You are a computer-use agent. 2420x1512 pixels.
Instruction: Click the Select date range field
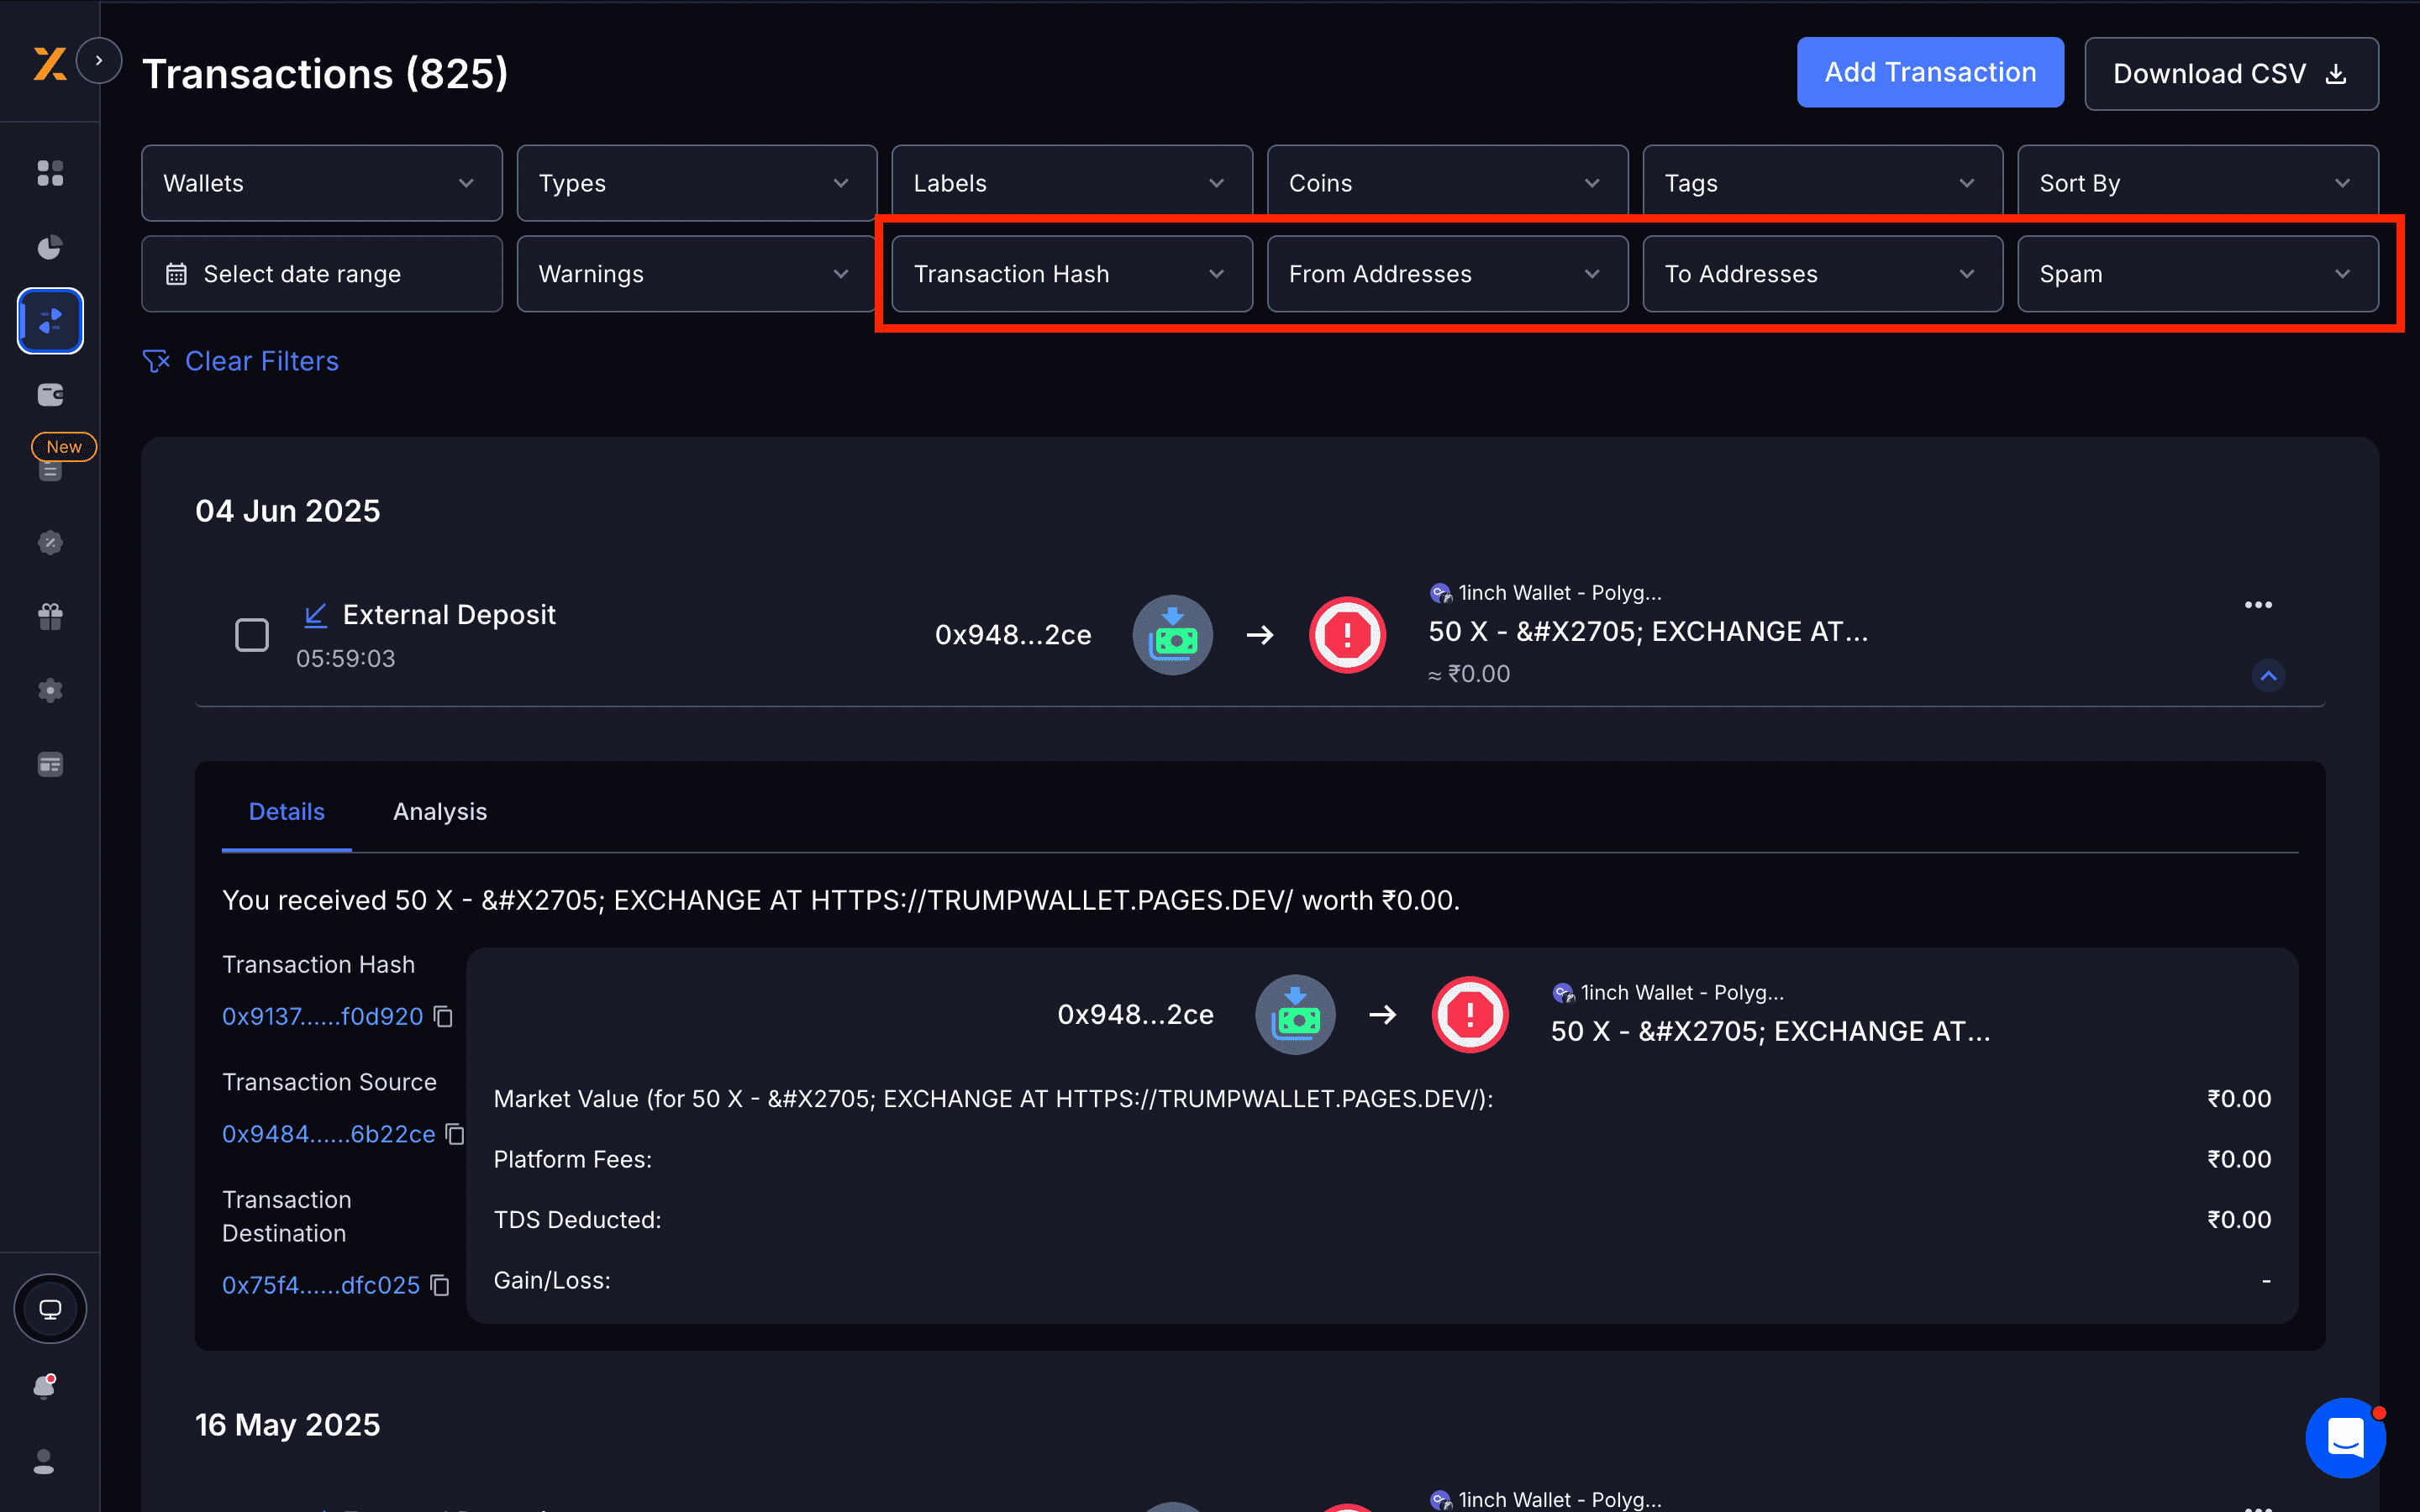pyautogui.click(x=321, y=274)
